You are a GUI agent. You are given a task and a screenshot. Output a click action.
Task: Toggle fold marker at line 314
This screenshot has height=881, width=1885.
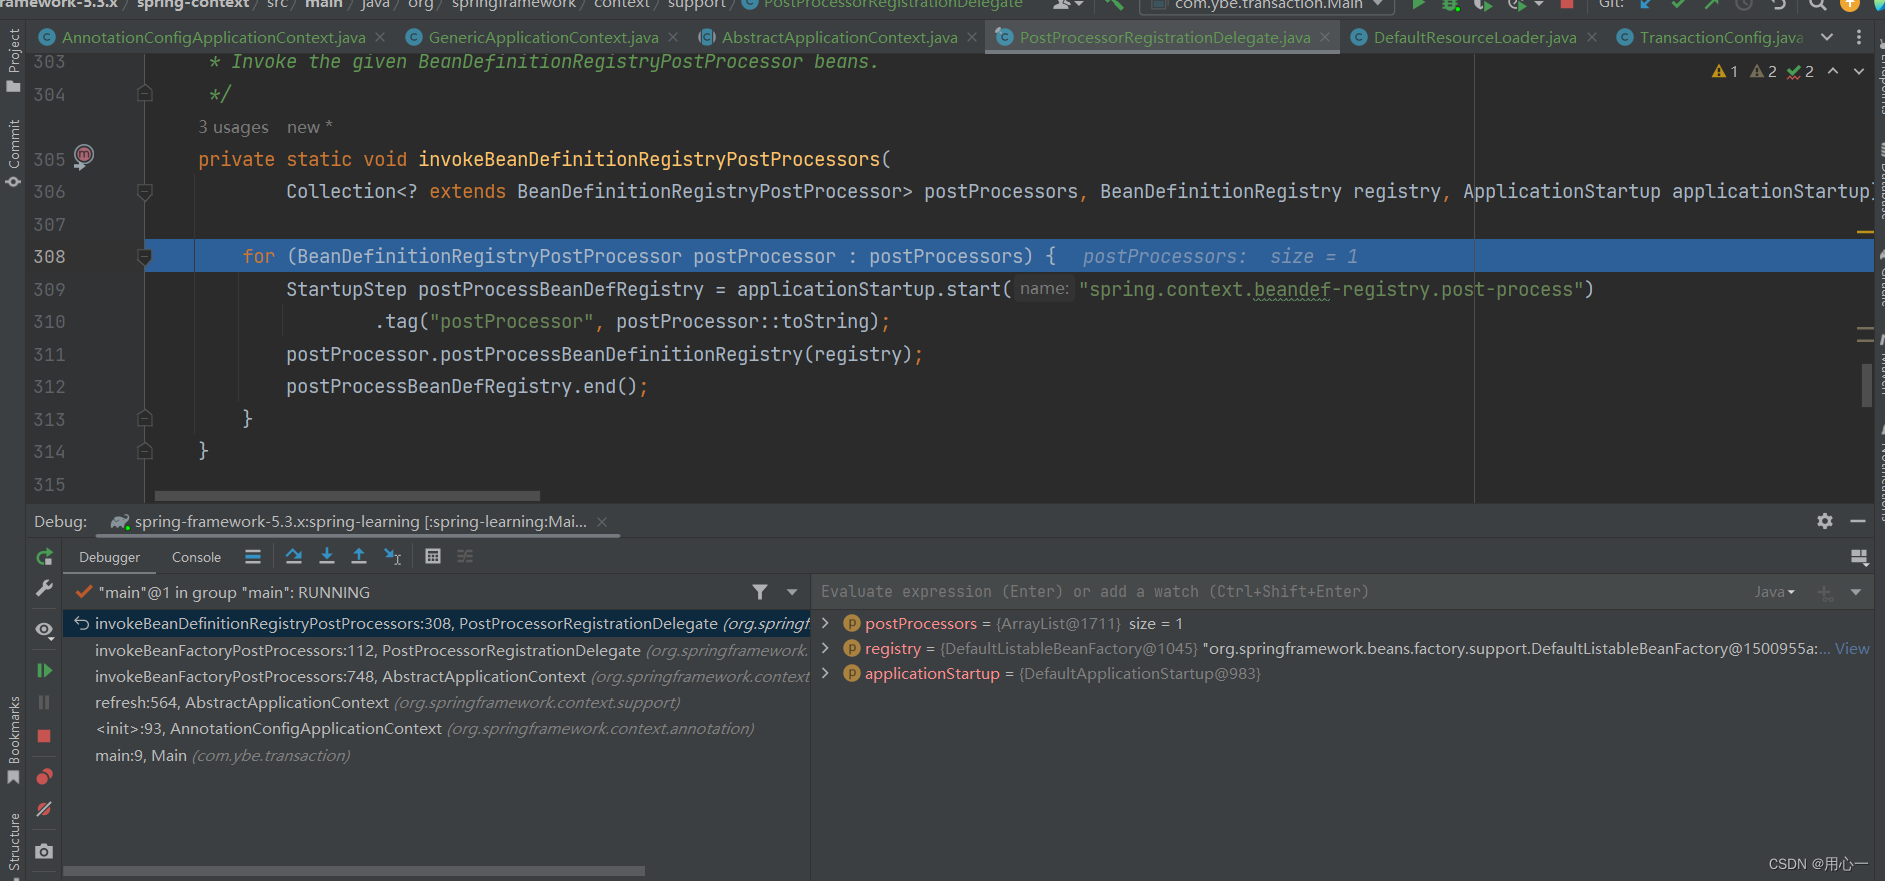coord(145,451)
